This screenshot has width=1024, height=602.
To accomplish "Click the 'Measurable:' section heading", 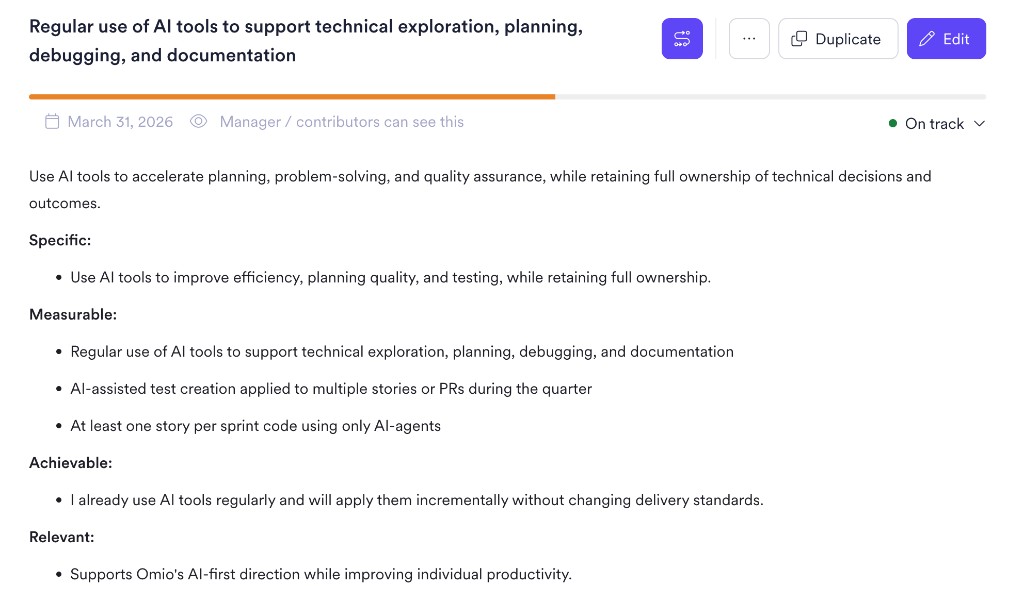I will (x=72, y=314).
